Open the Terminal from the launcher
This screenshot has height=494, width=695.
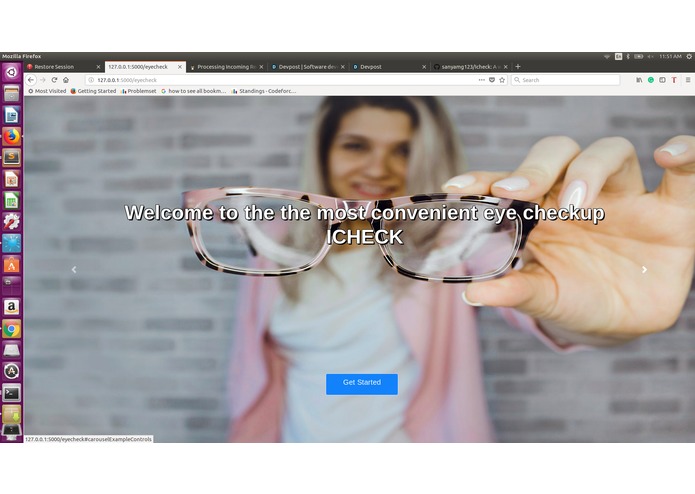(x=11, y=393)
